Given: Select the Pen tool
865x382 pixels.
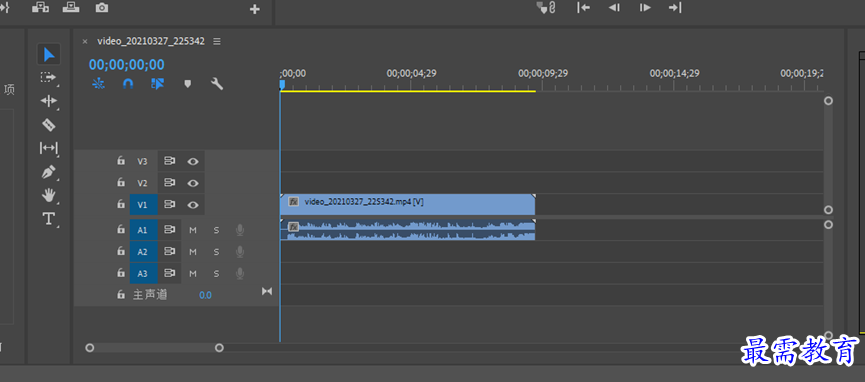Looking at the screenshot, I should [49, 172].
